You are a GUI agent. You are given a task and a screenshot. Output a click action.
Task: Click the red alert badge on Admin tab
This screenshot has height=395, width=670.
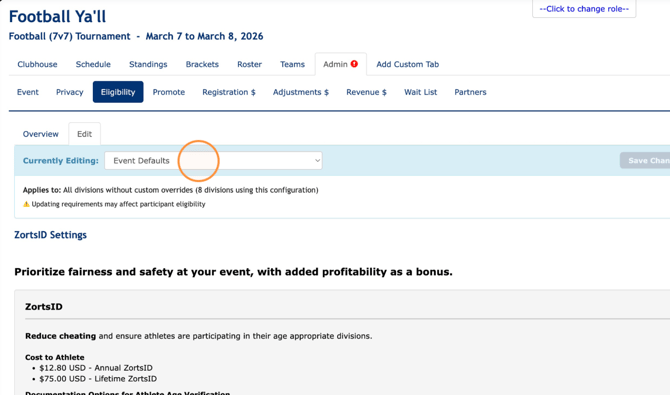(354, 64)
